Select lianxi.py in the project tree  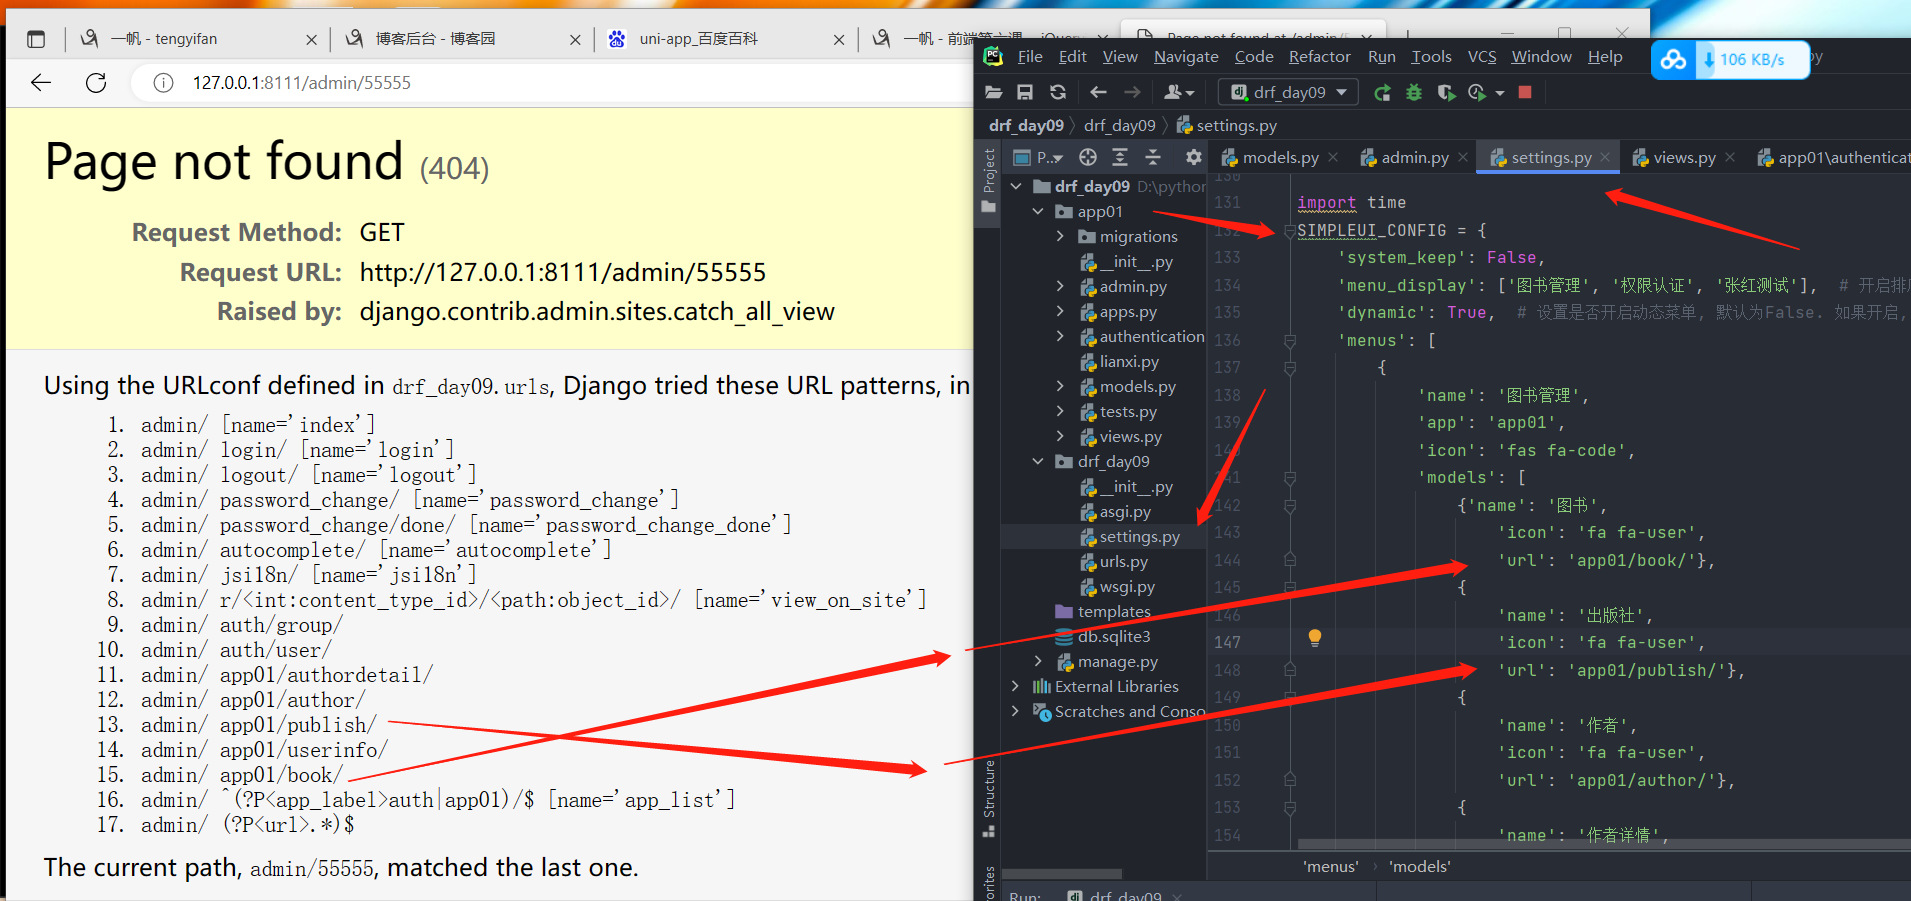(x=1129, y=361)
